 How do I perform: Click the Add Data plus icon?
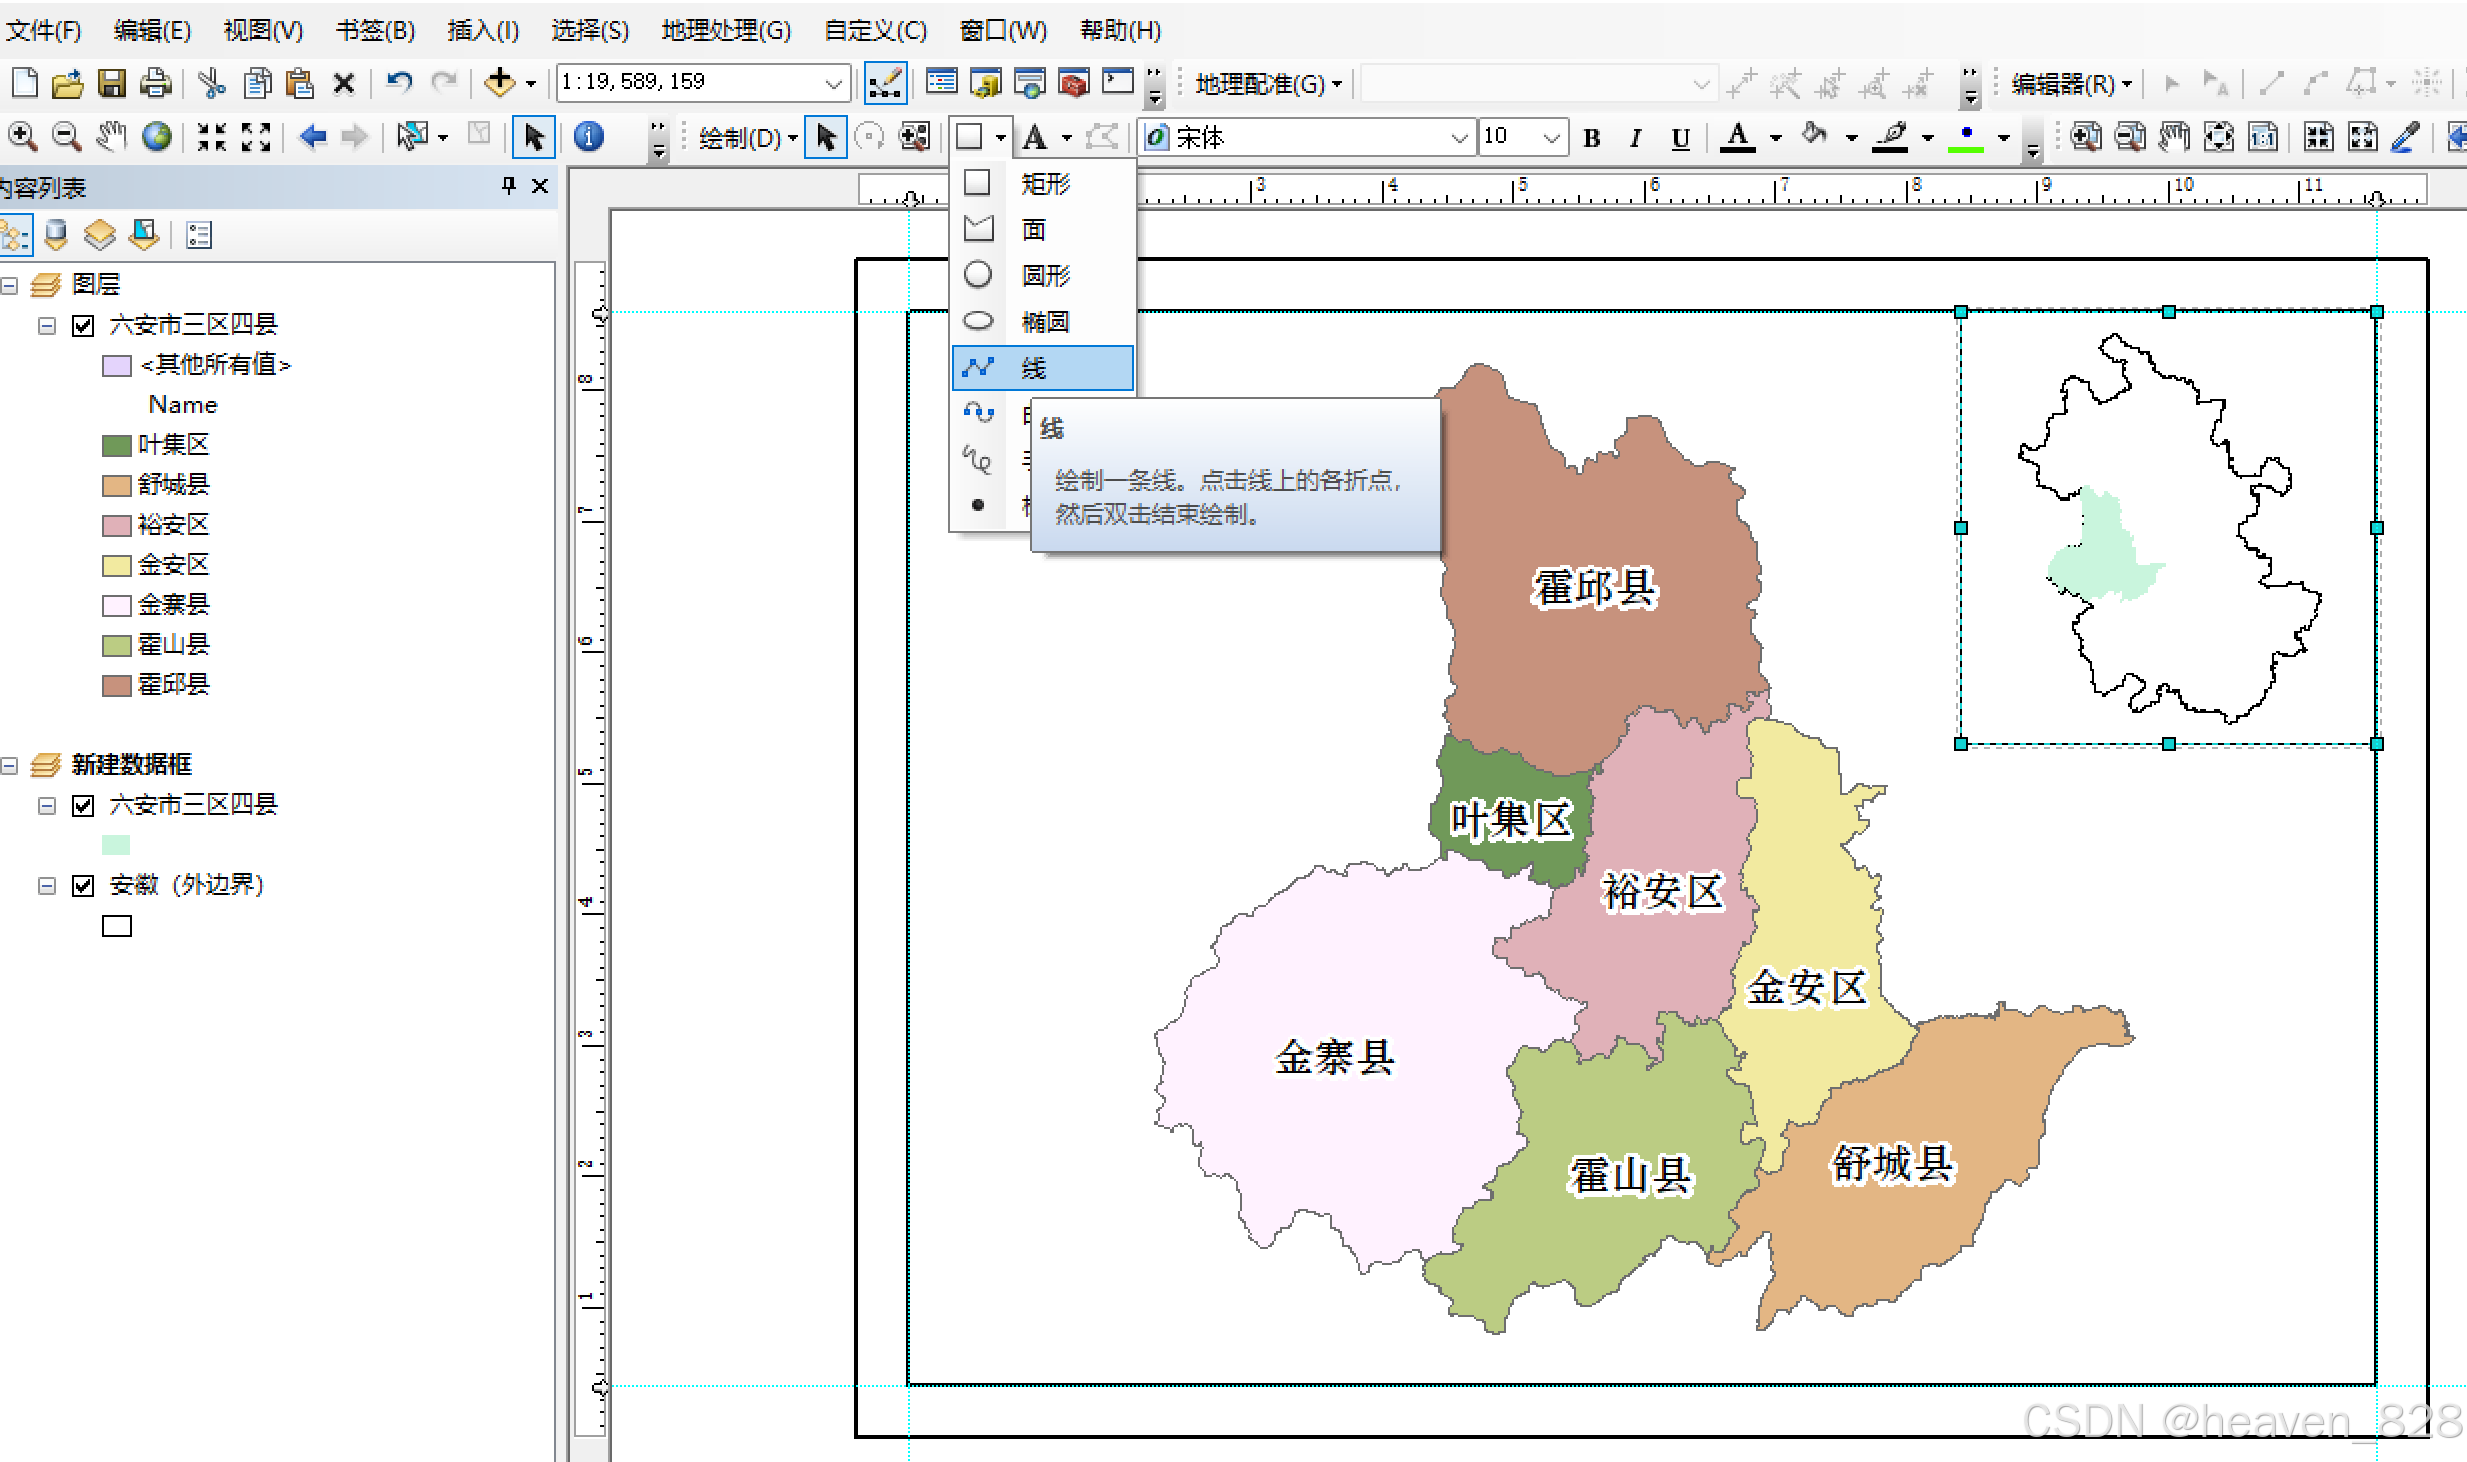click(499, 83)
